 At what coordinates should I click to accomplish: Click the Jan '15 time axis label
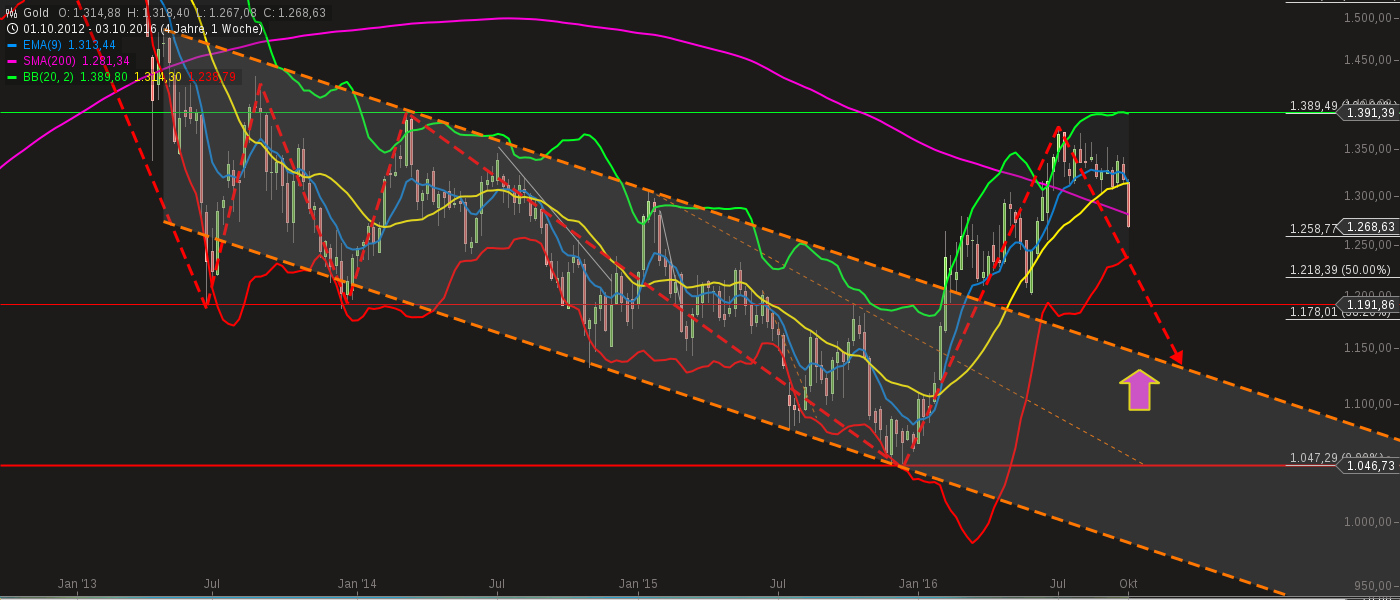[x=638, y=583]
